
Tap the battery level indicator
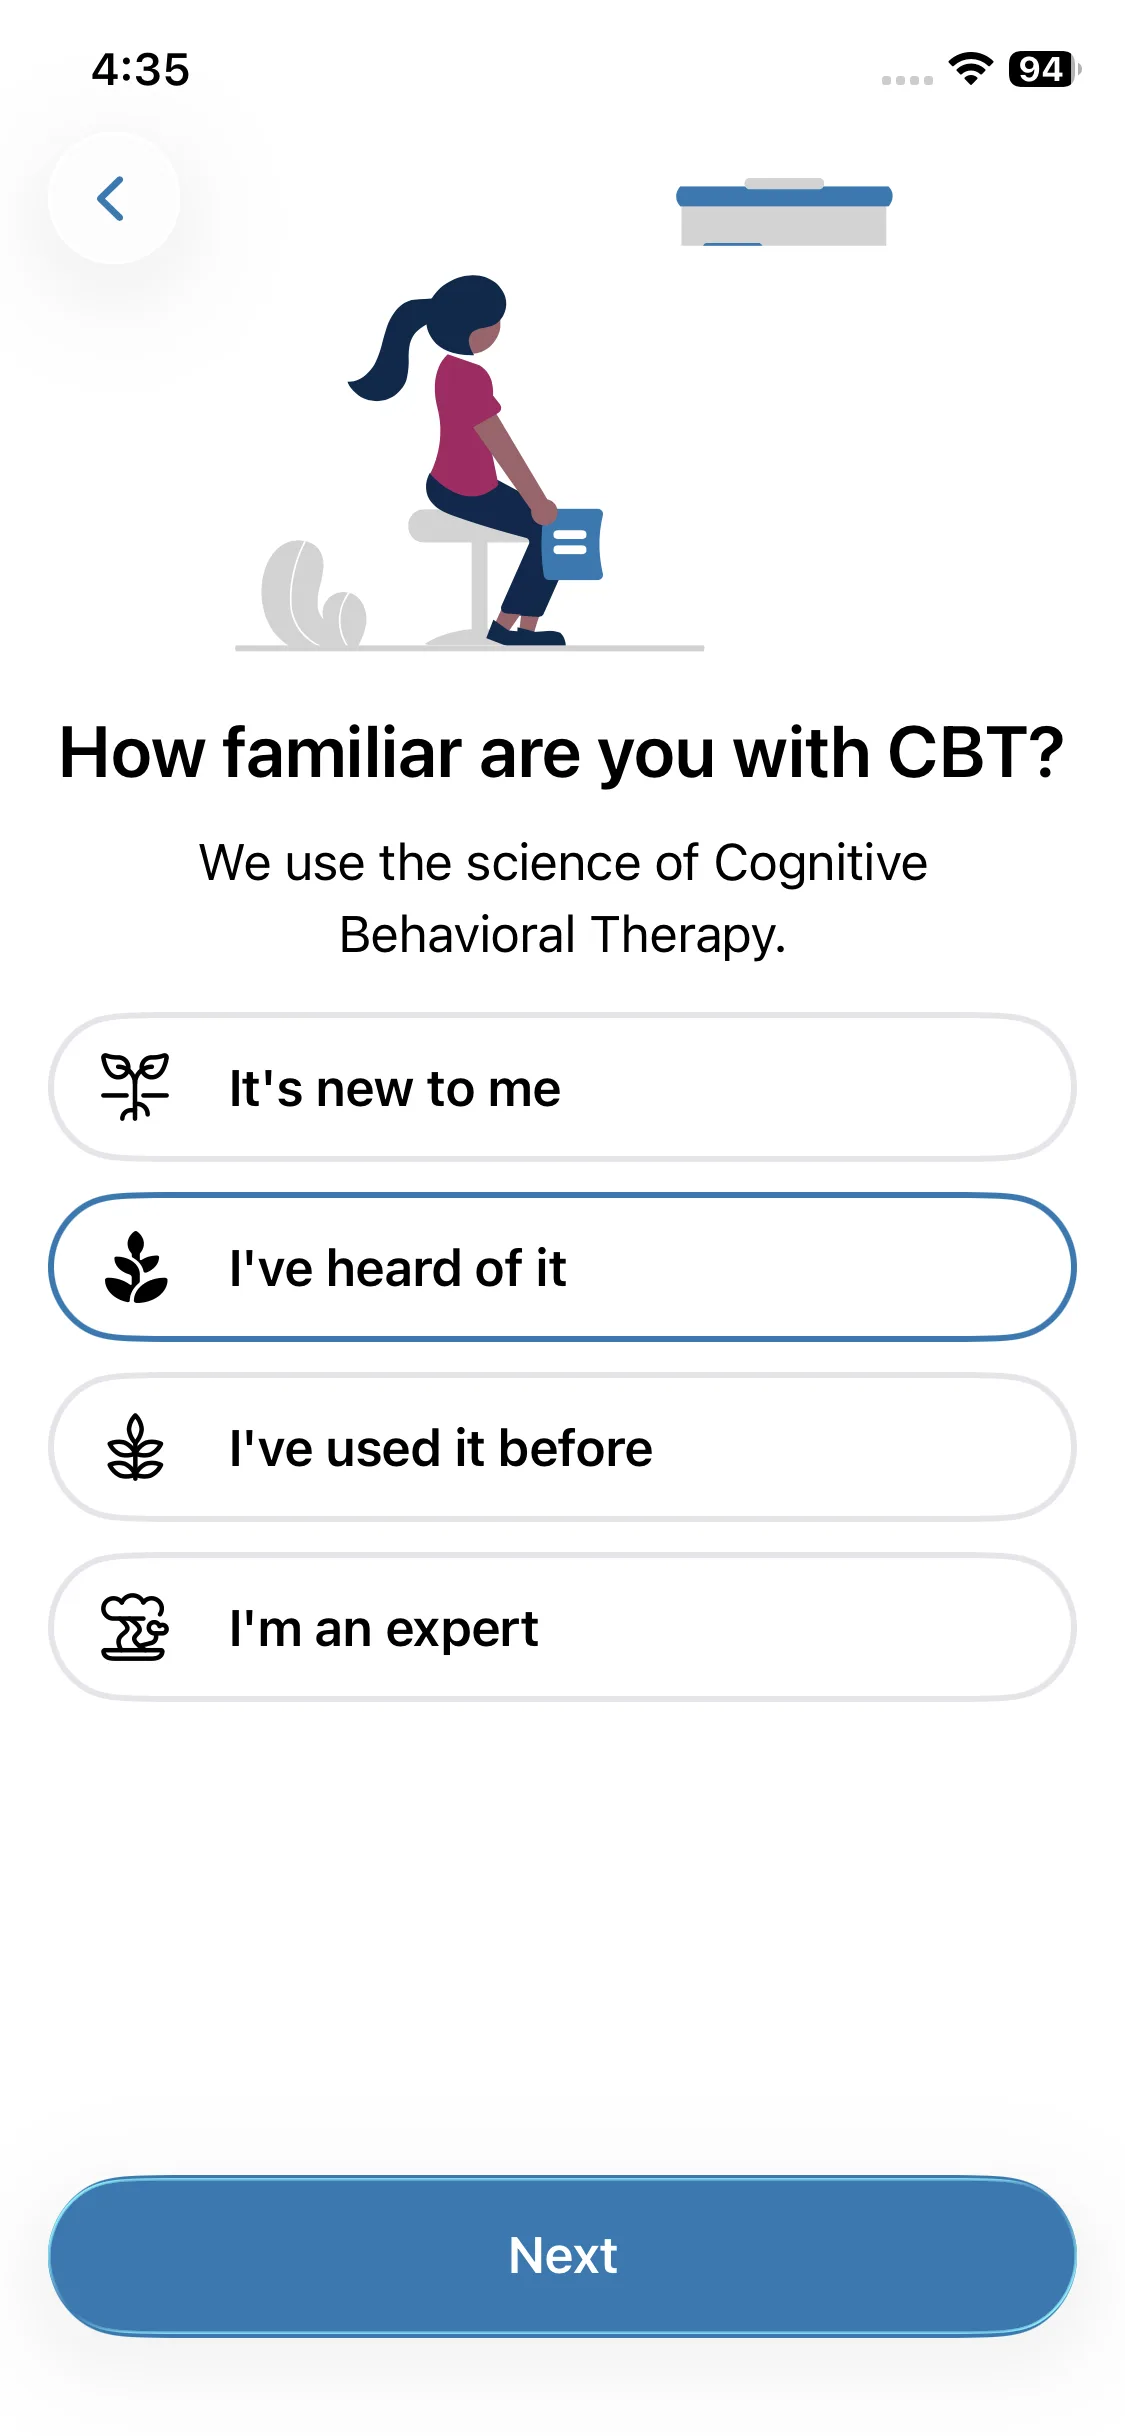(x=1043, y=69)
